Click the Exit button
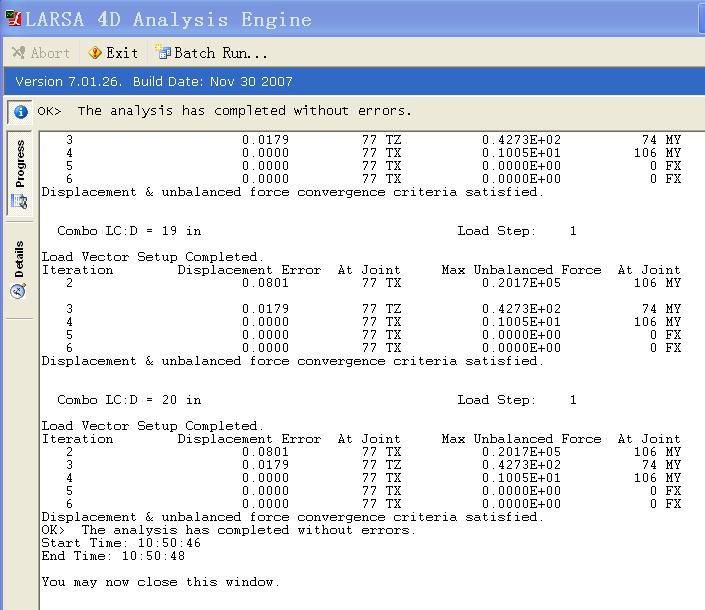Viewport: 705px width, 610px height. (x=113, y=53)
